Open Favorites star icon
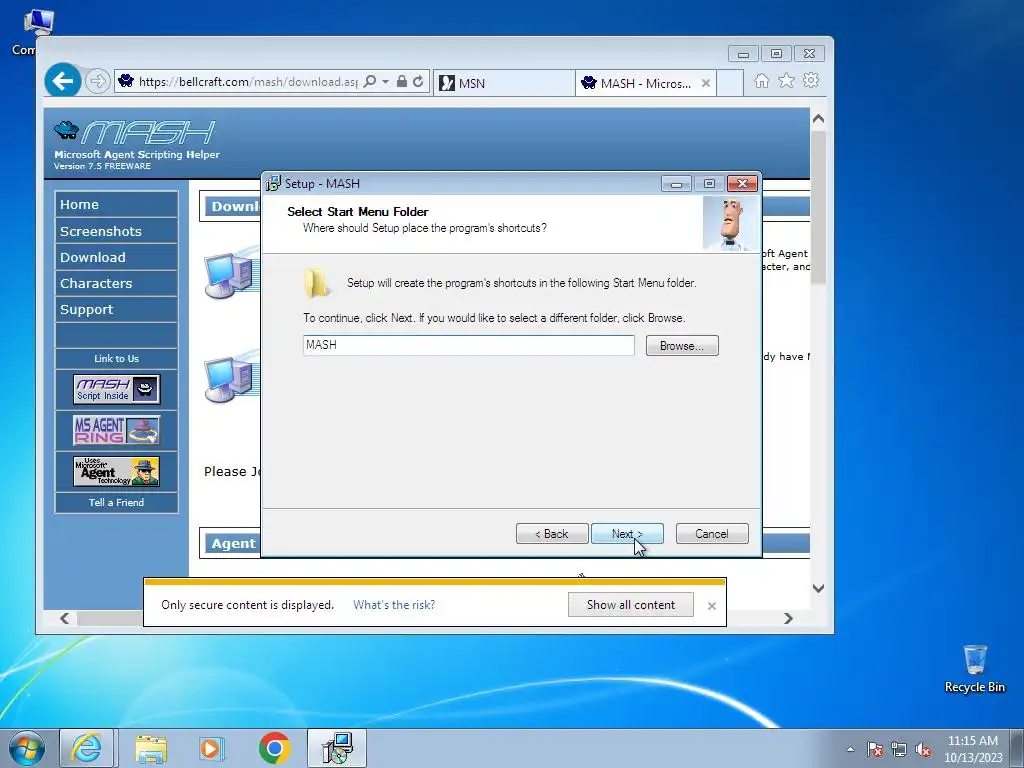This screenshot has height=768, width=1024. [x=786, y=80]
